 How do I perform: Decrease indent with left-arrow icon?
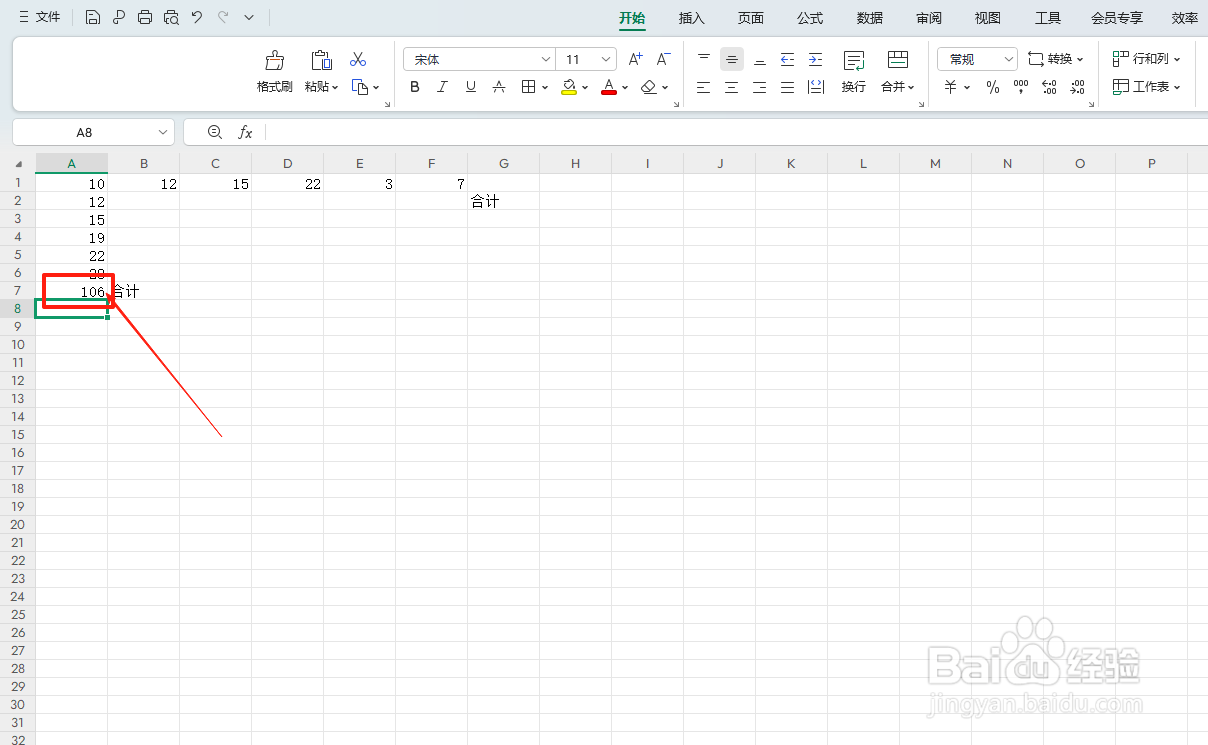(x=788, y=59)
